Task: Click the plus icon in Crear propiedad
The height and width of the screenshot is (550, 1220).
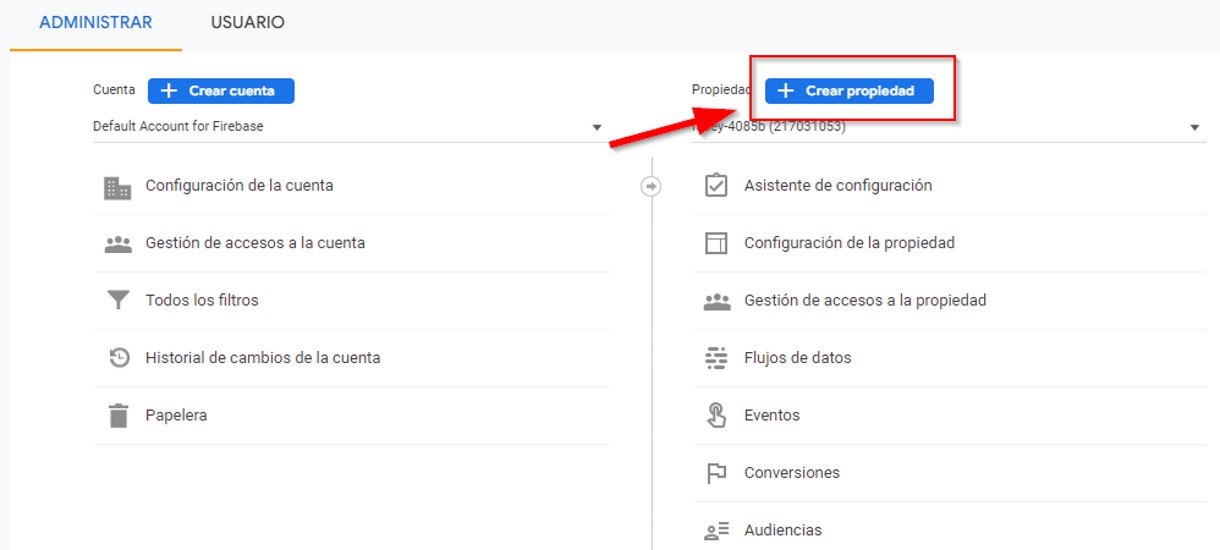Action: click(786, 91)
